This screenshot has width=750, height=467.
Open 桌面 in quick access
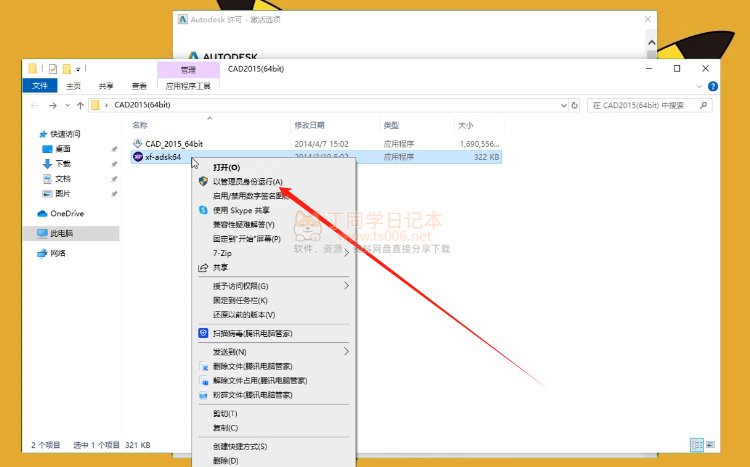[x=57, y=149]
